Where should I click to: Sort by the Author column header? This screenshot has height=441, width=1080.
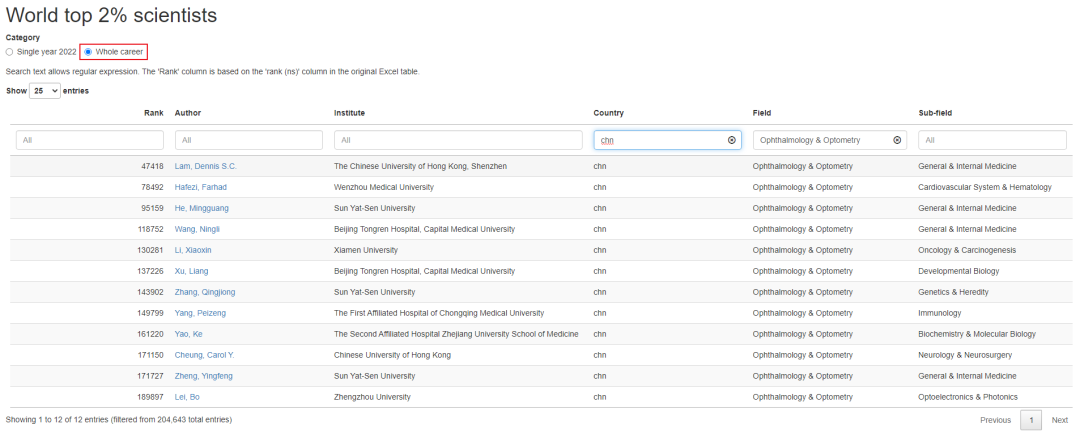click(x=188, y=113)
